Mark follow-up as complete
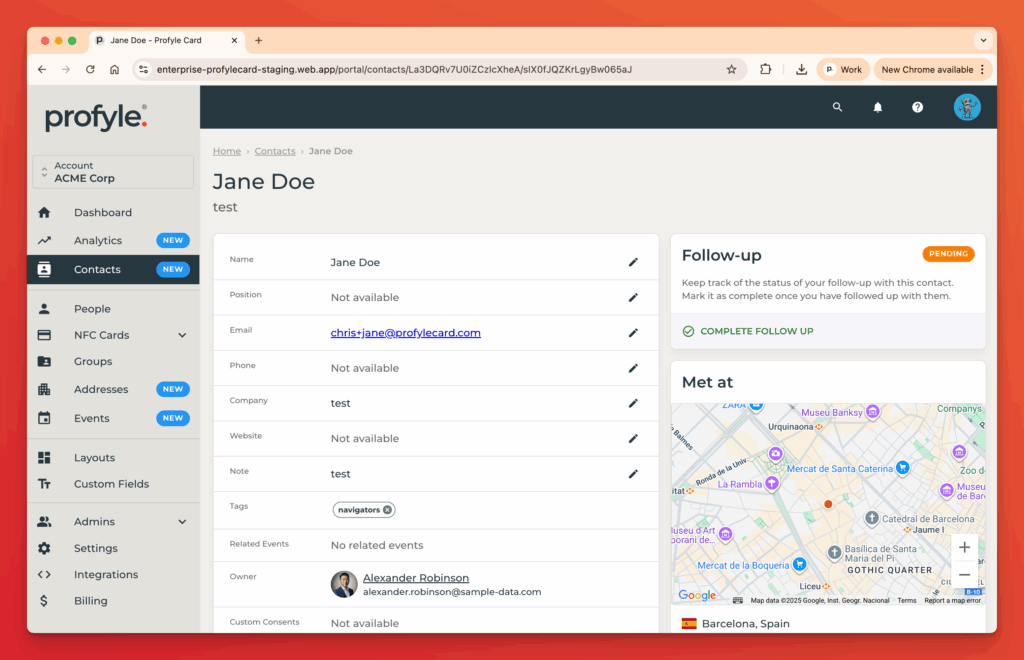This screenshot has width=1024, height=660. coord(748,331)
